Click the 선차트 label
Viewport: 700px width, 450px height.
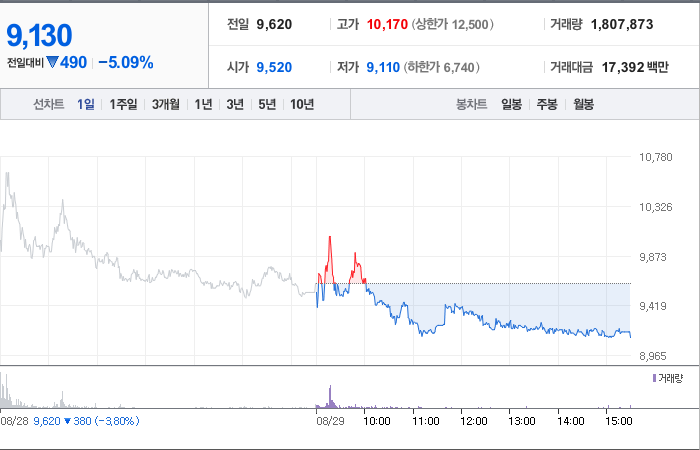point(49,104)
